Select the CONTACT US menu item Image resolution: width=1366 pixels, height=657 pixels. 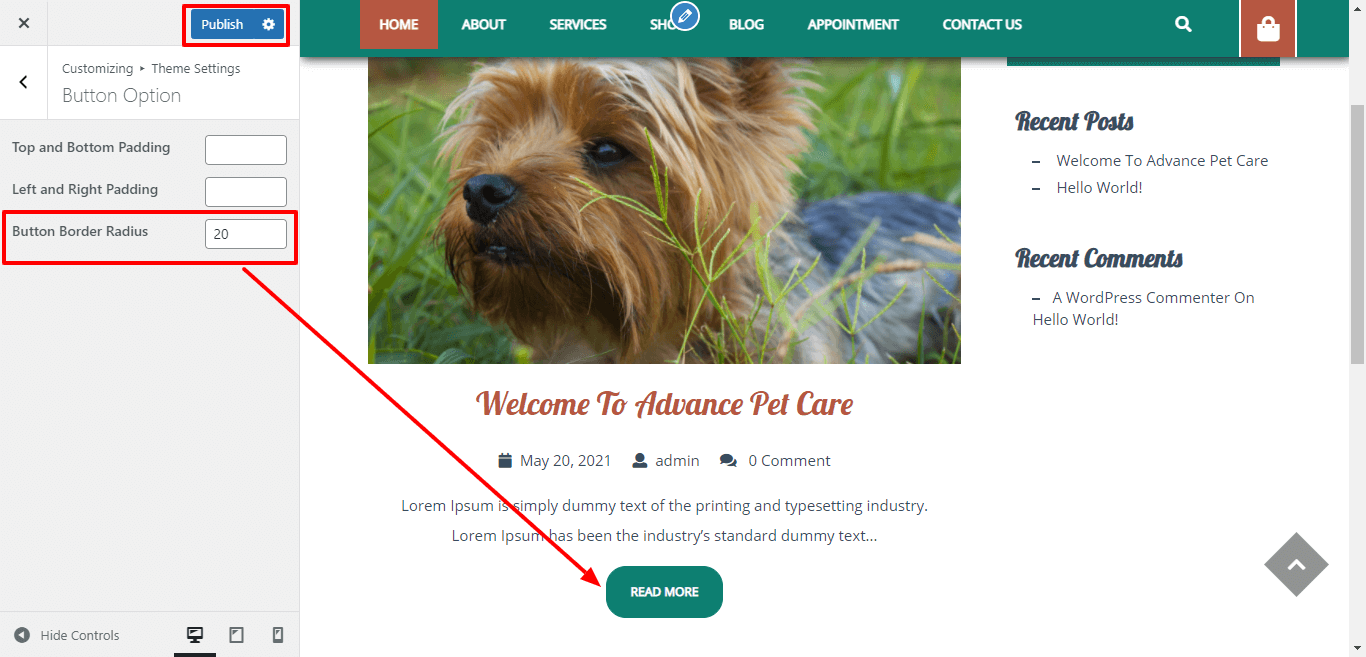[982, 24]
